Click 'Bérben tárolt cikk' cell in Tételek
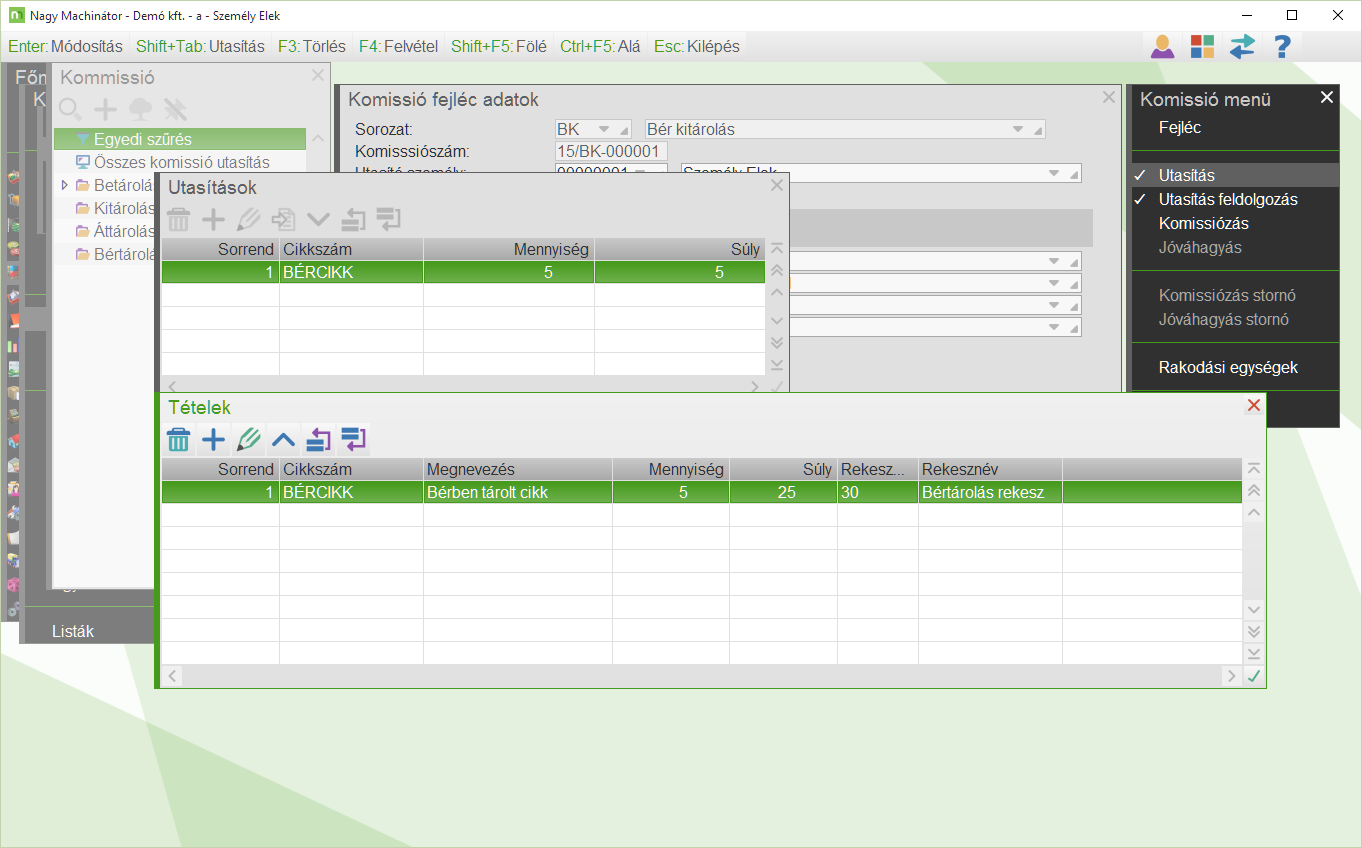1362x848 pixels. coord(518,492)
